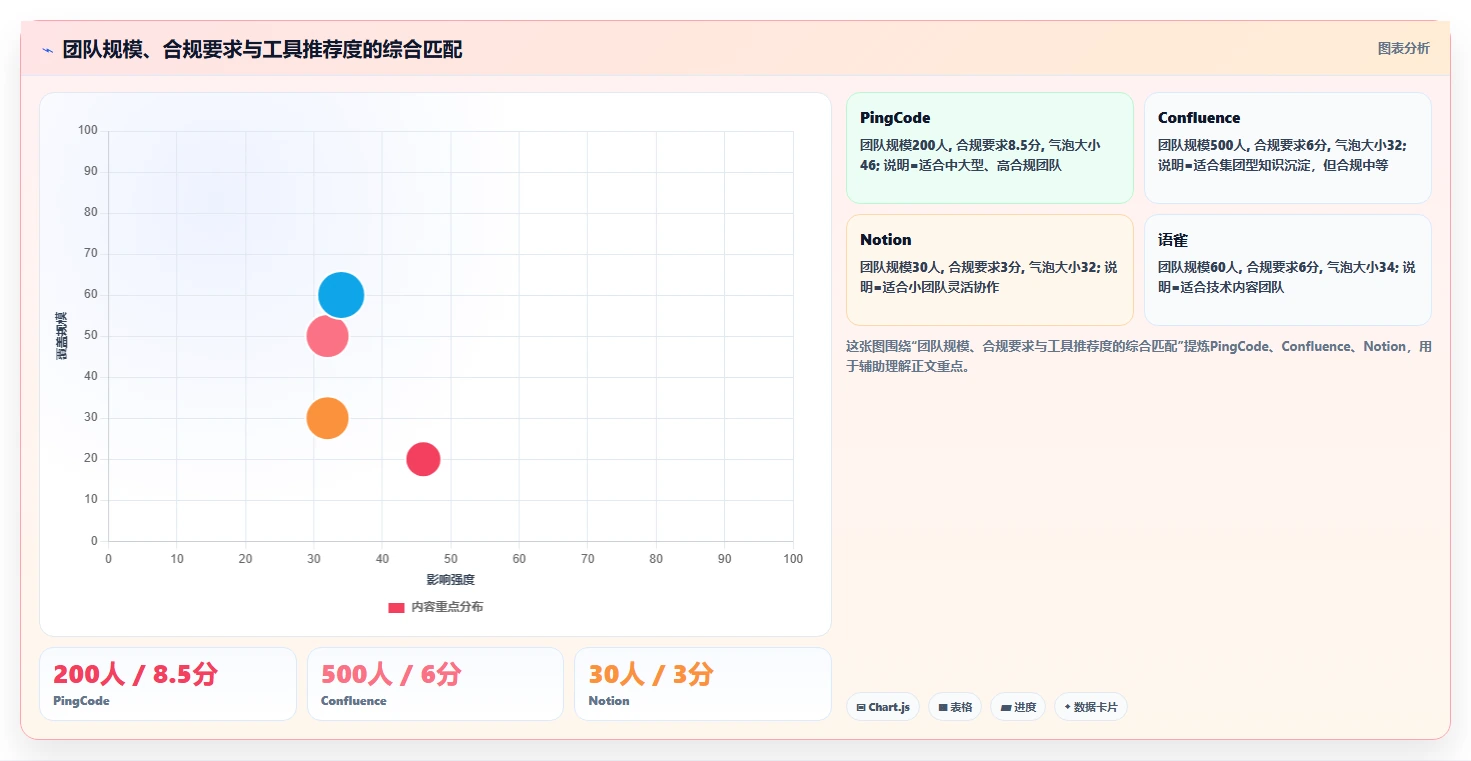Click the lightning icon beside the title
1471x761 pixels.
click(47, 50)
